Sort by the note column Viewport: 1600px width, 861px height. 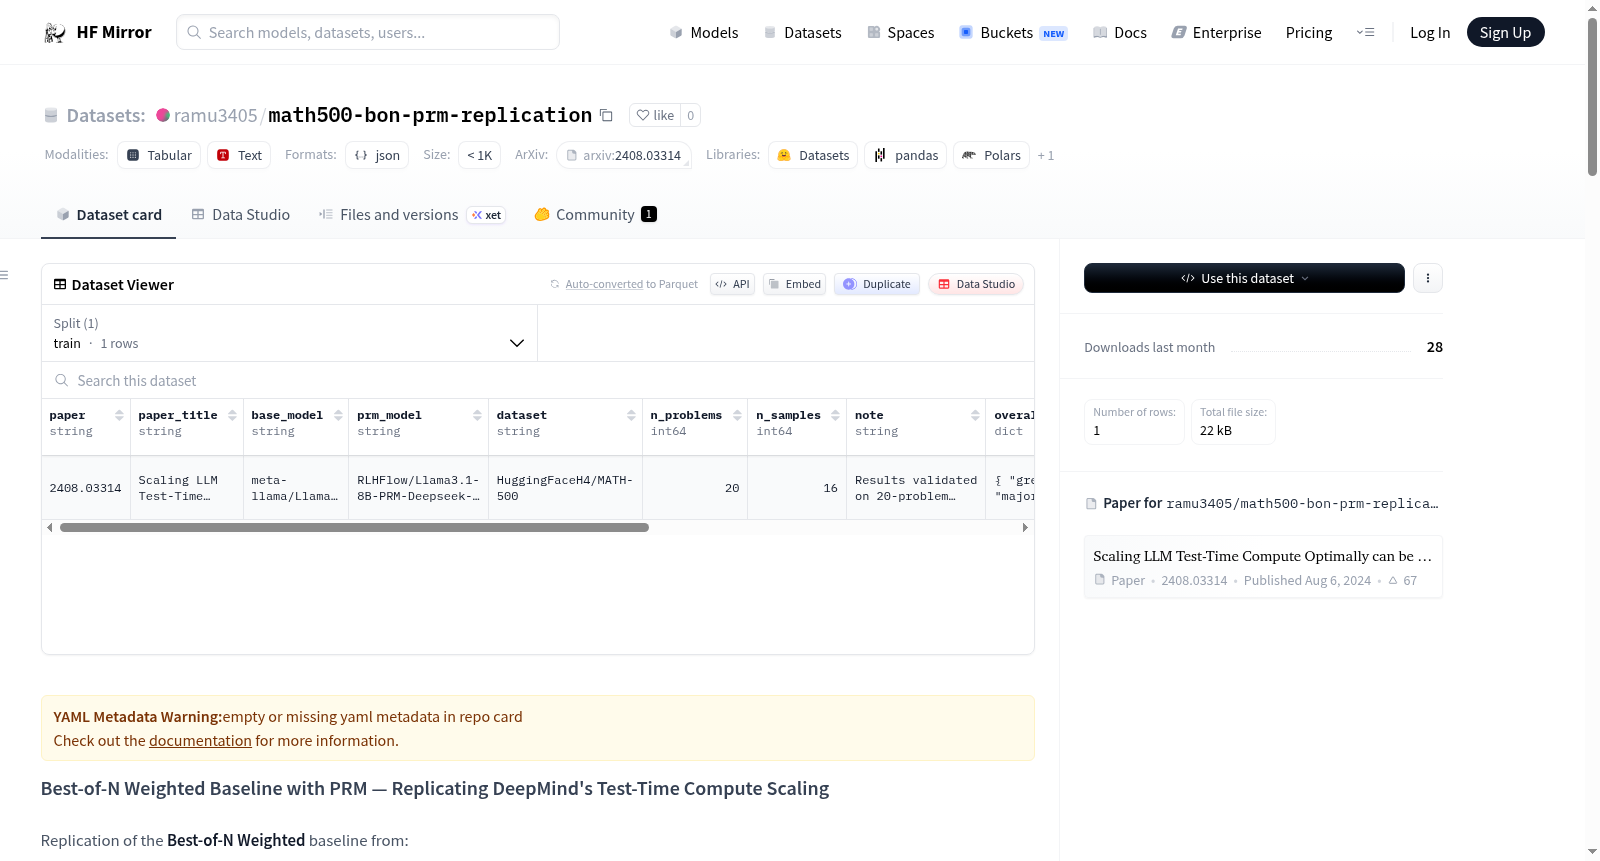pos(975,415)
